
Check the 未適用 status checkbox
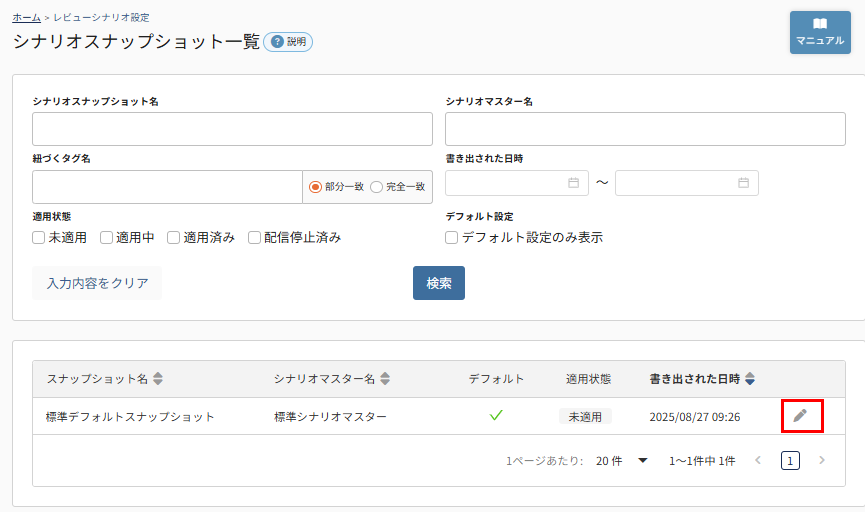pos(39,238)
